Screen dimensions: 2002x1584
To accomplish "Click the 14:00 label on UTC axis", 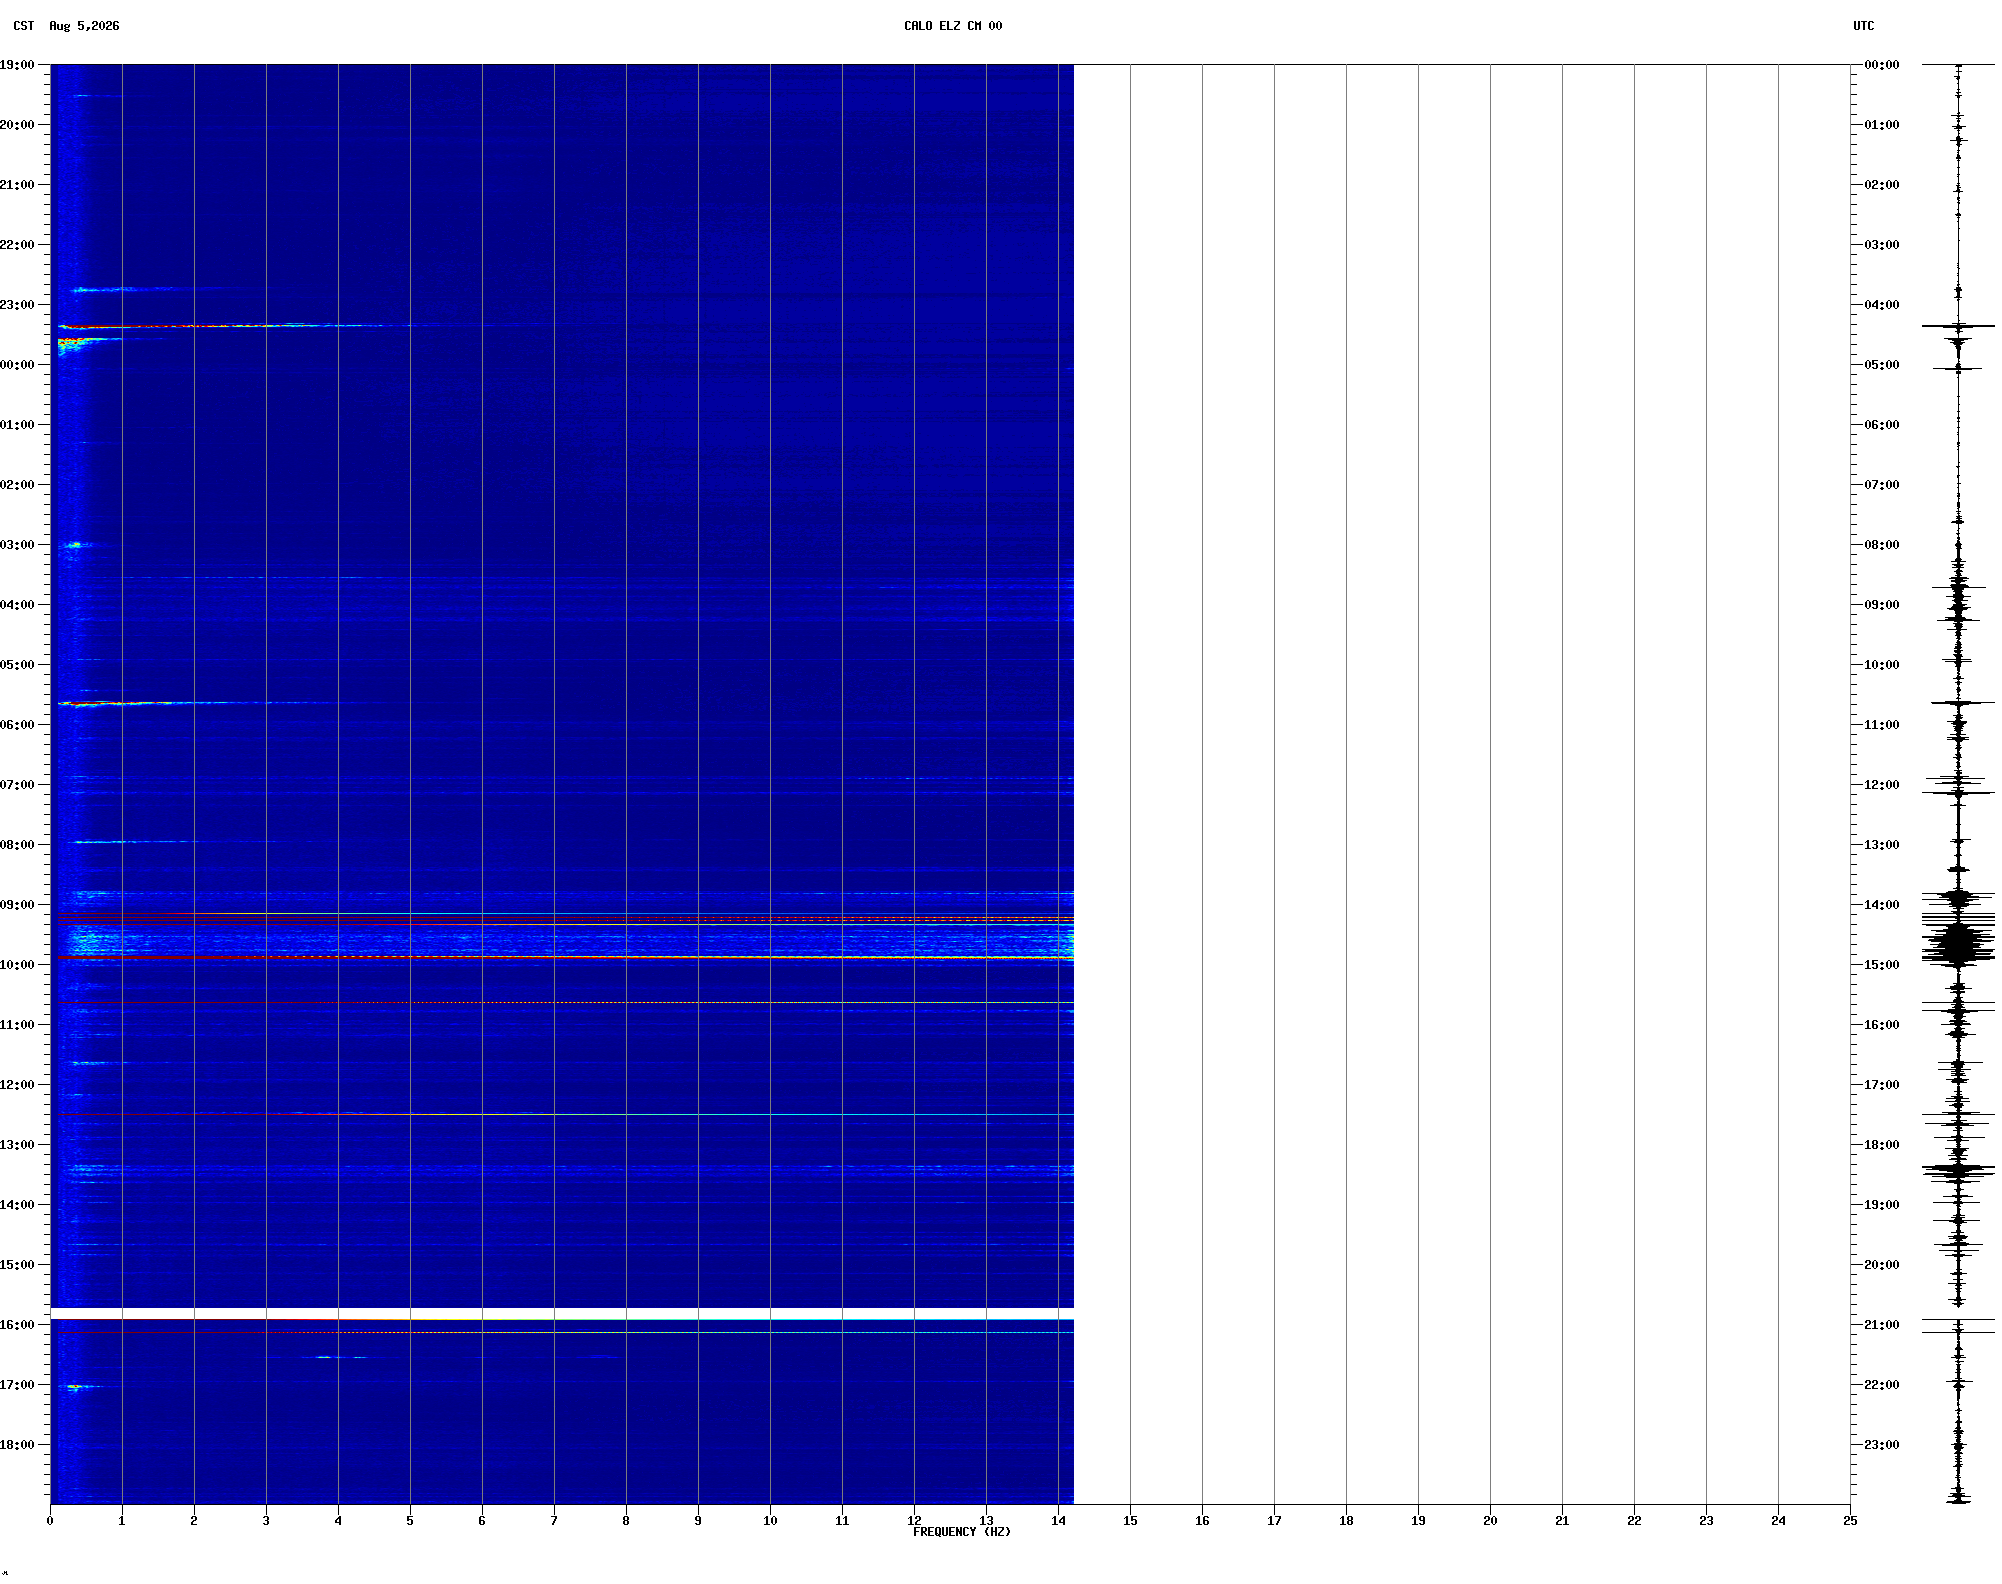I will 1882,905.
